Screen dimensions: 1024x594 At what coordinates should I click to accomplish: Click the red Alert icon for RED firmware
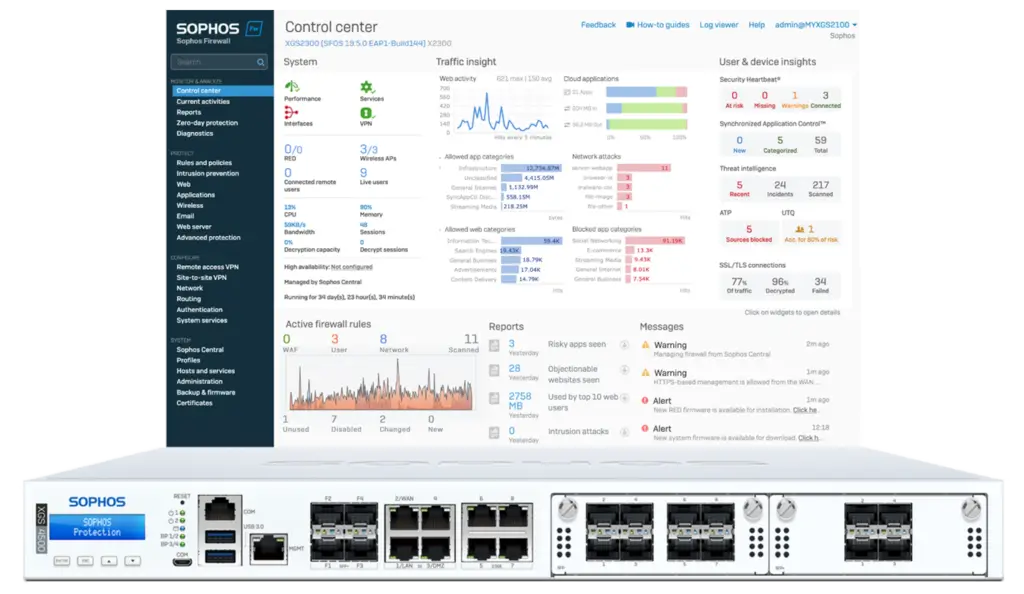[645, 400]
